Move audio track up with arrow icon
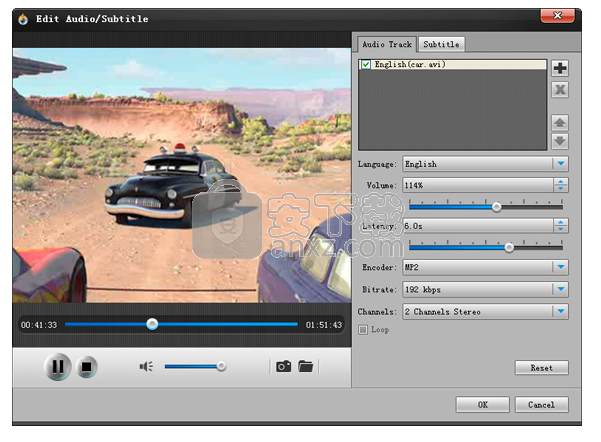The image size is (601, 442). (x=560, y=123)
